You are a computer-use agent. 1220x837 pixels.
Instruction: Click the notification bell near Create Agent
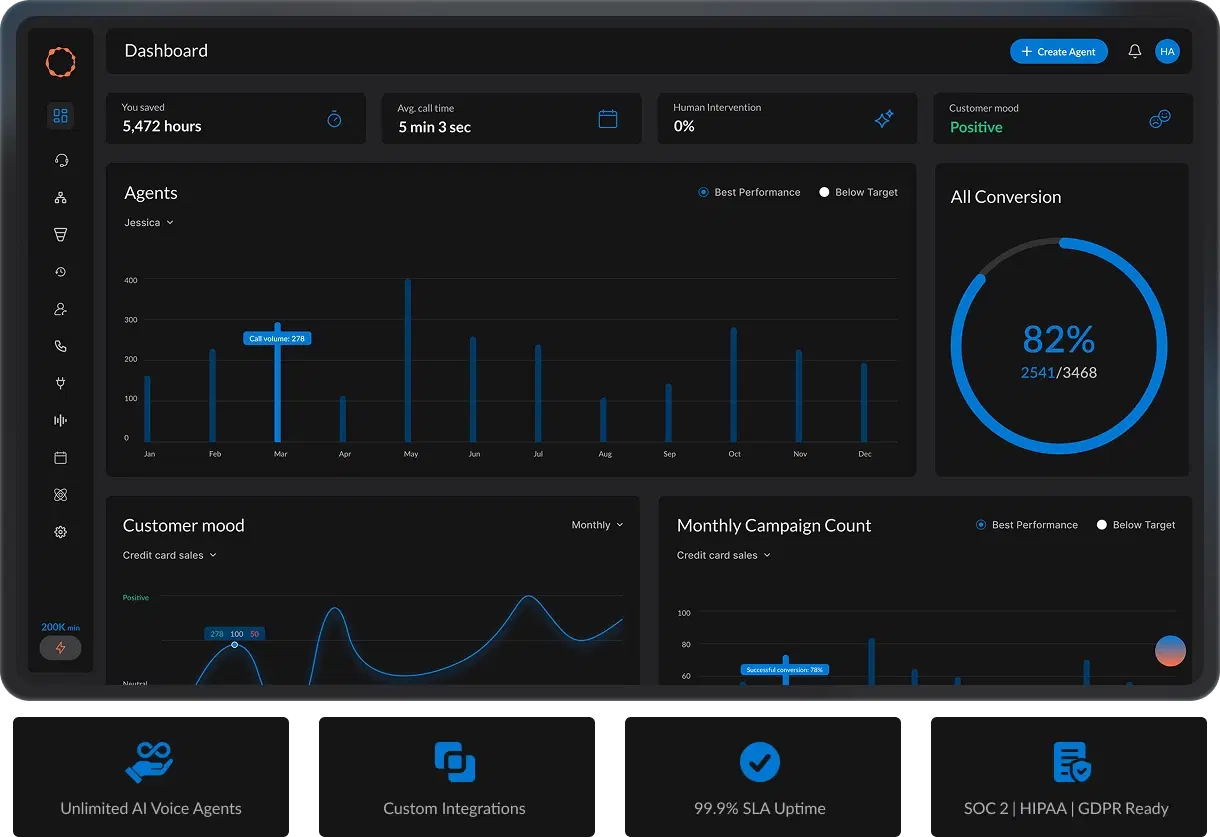1135,51
